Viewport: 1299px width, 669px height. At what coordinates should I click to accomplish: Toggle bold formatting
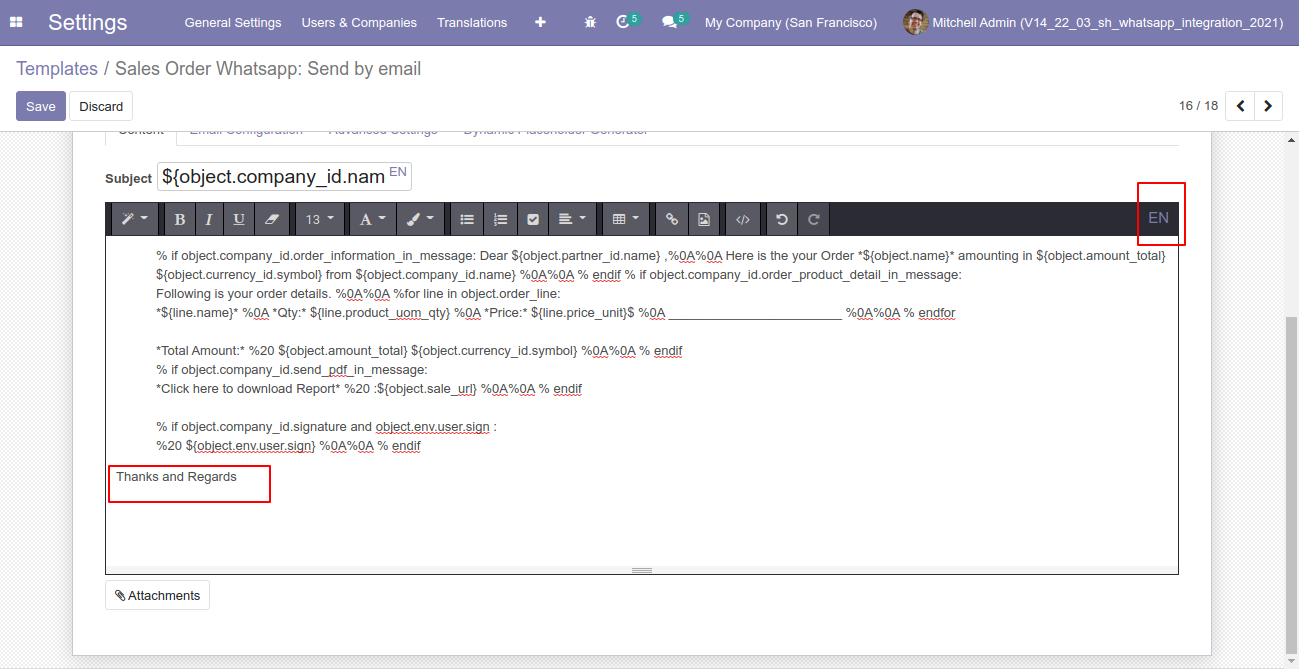[180, 219]
